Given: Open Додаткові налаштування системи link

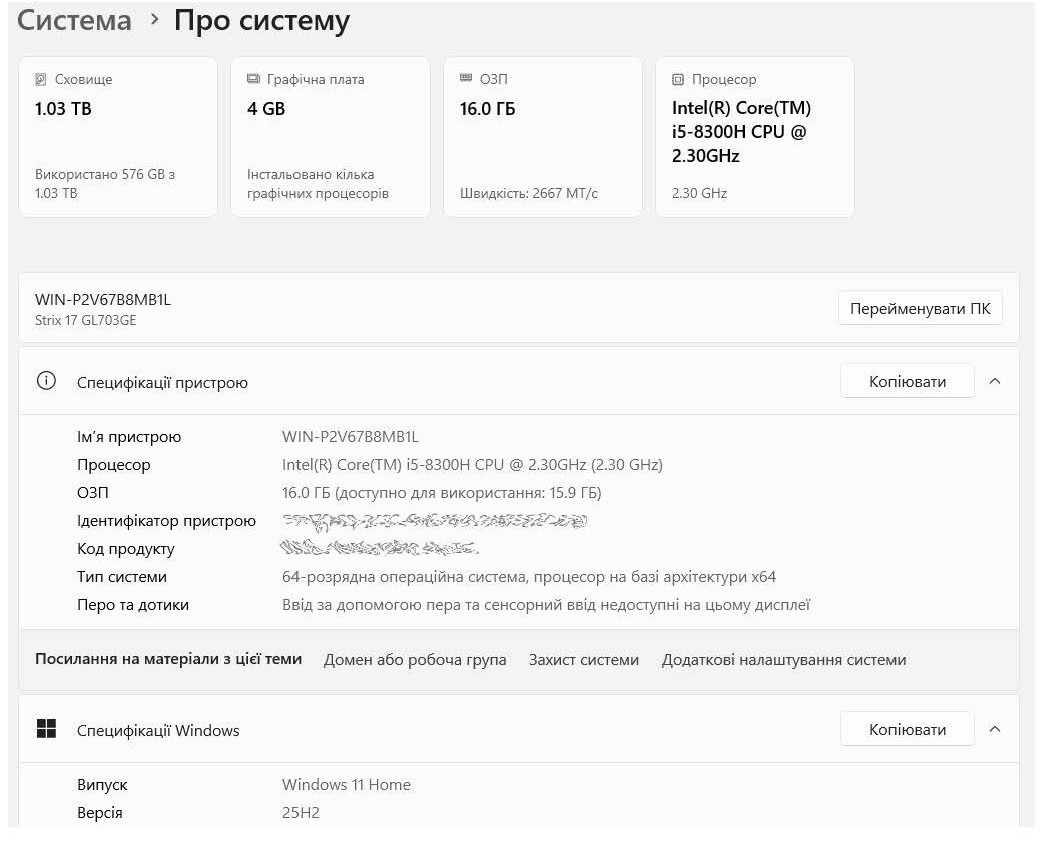Looking at the screenshot, I should (784, 660).
